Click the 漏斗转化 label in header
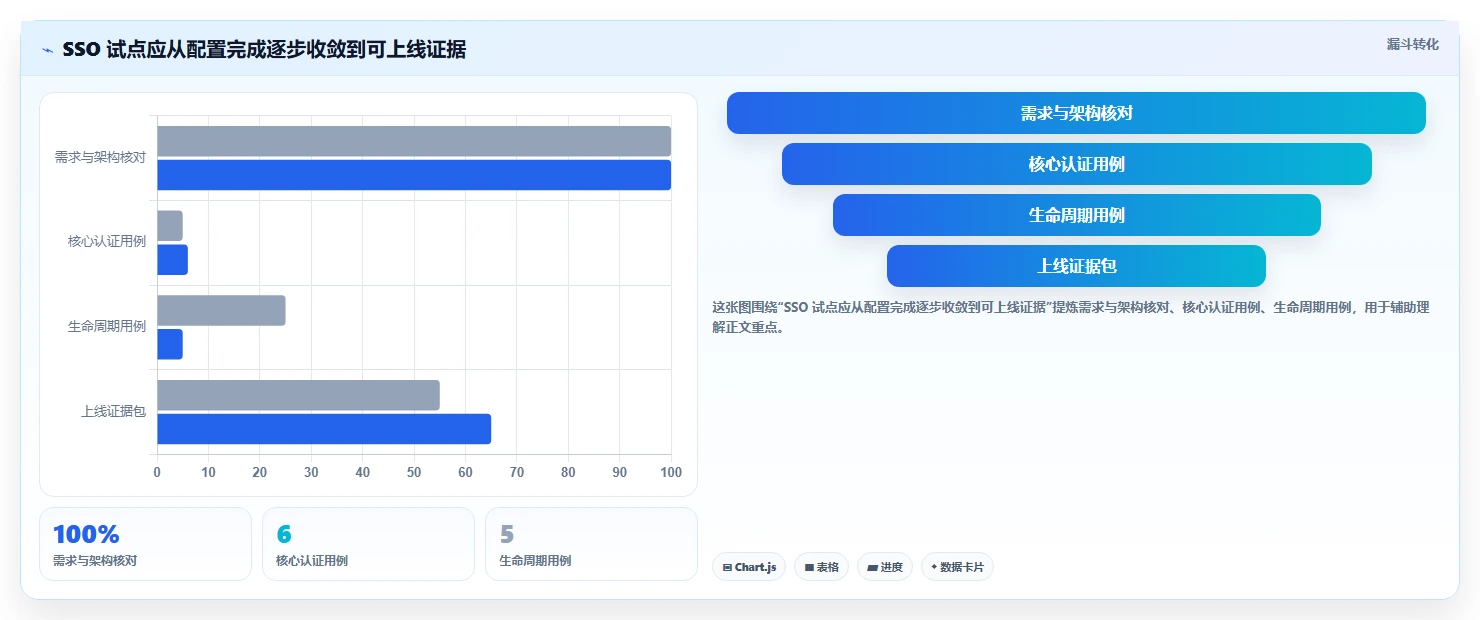This screenshot has width=1480, height=620. pos(1412,44)
